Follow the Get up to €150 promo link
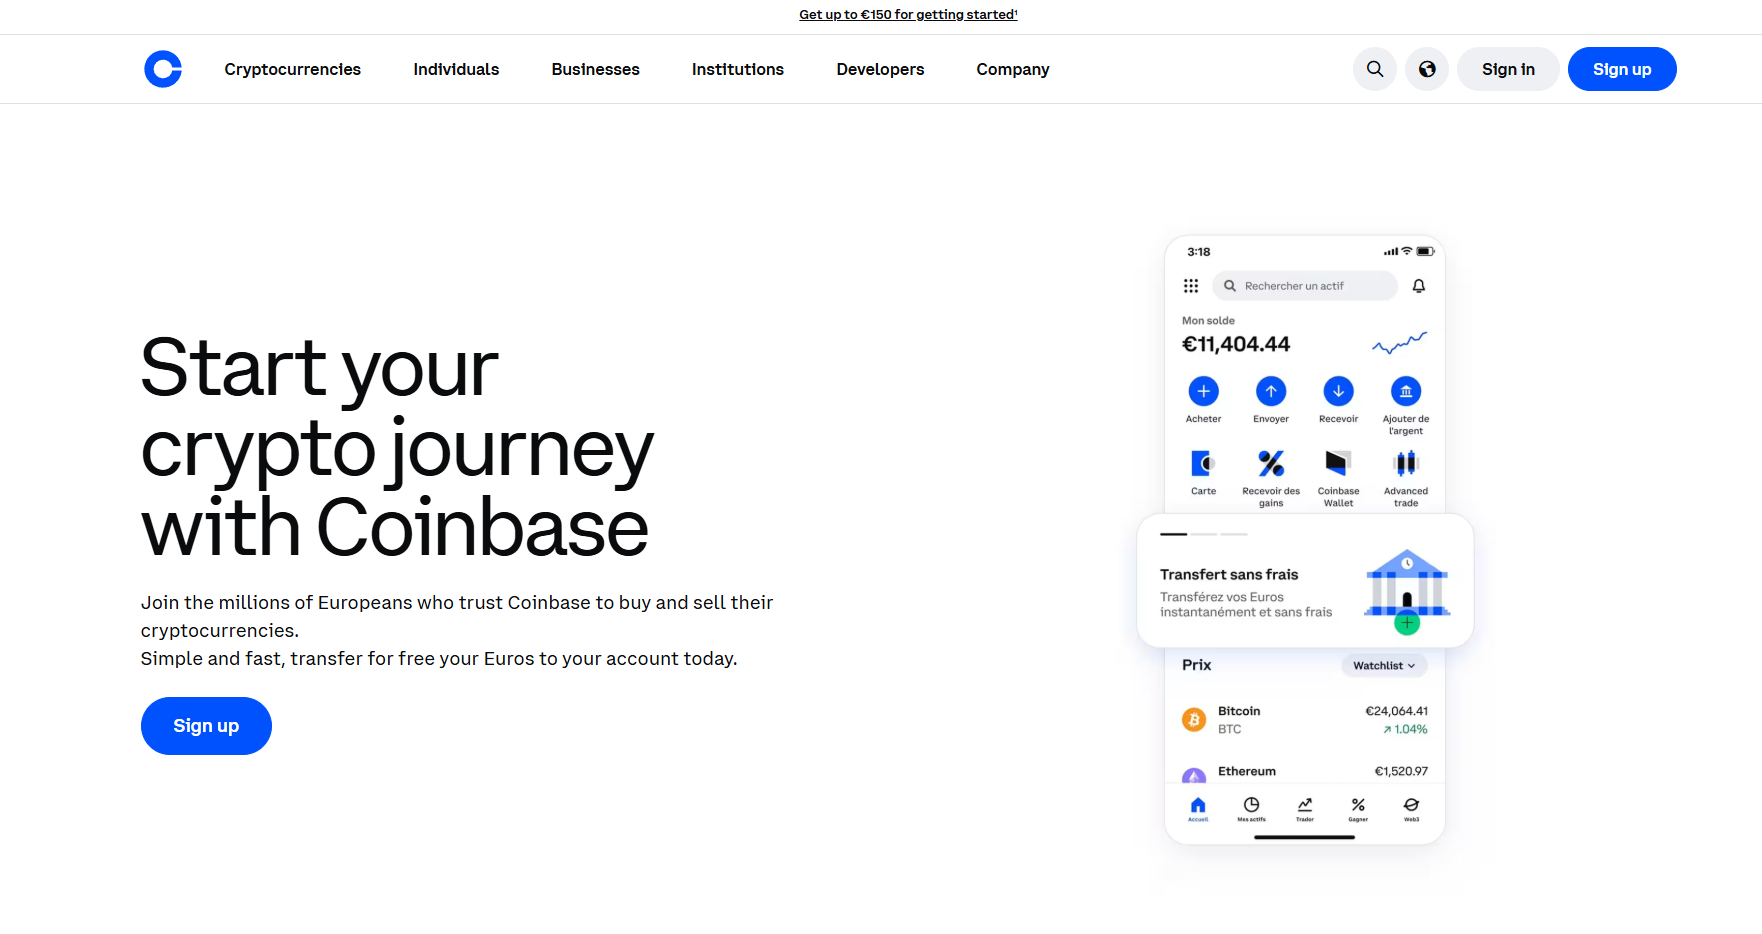 point(907,15)
